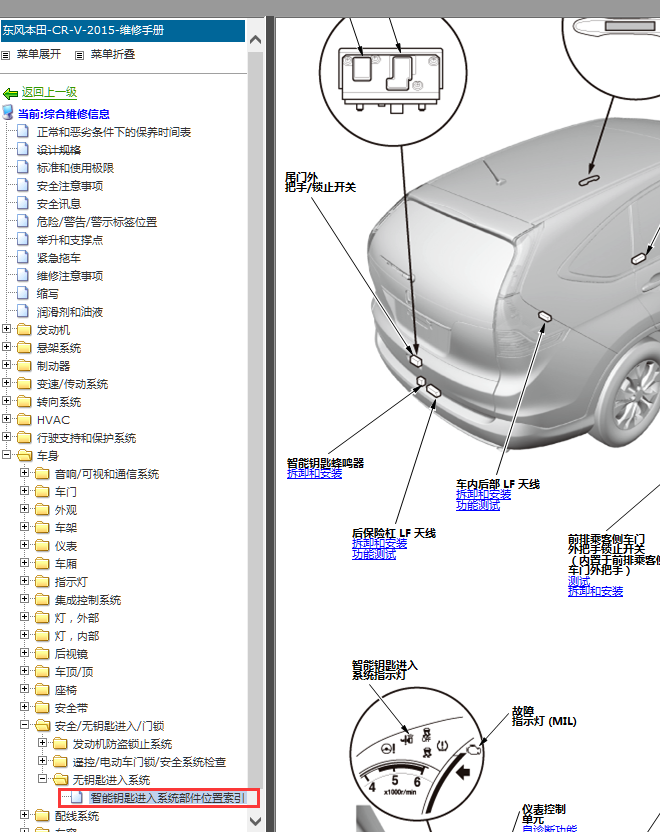Image resolution: width=660 pixels, height=832 pixels.
Task: Expand the 音响/可视和通信系统 node
Action: pos(24,473)
